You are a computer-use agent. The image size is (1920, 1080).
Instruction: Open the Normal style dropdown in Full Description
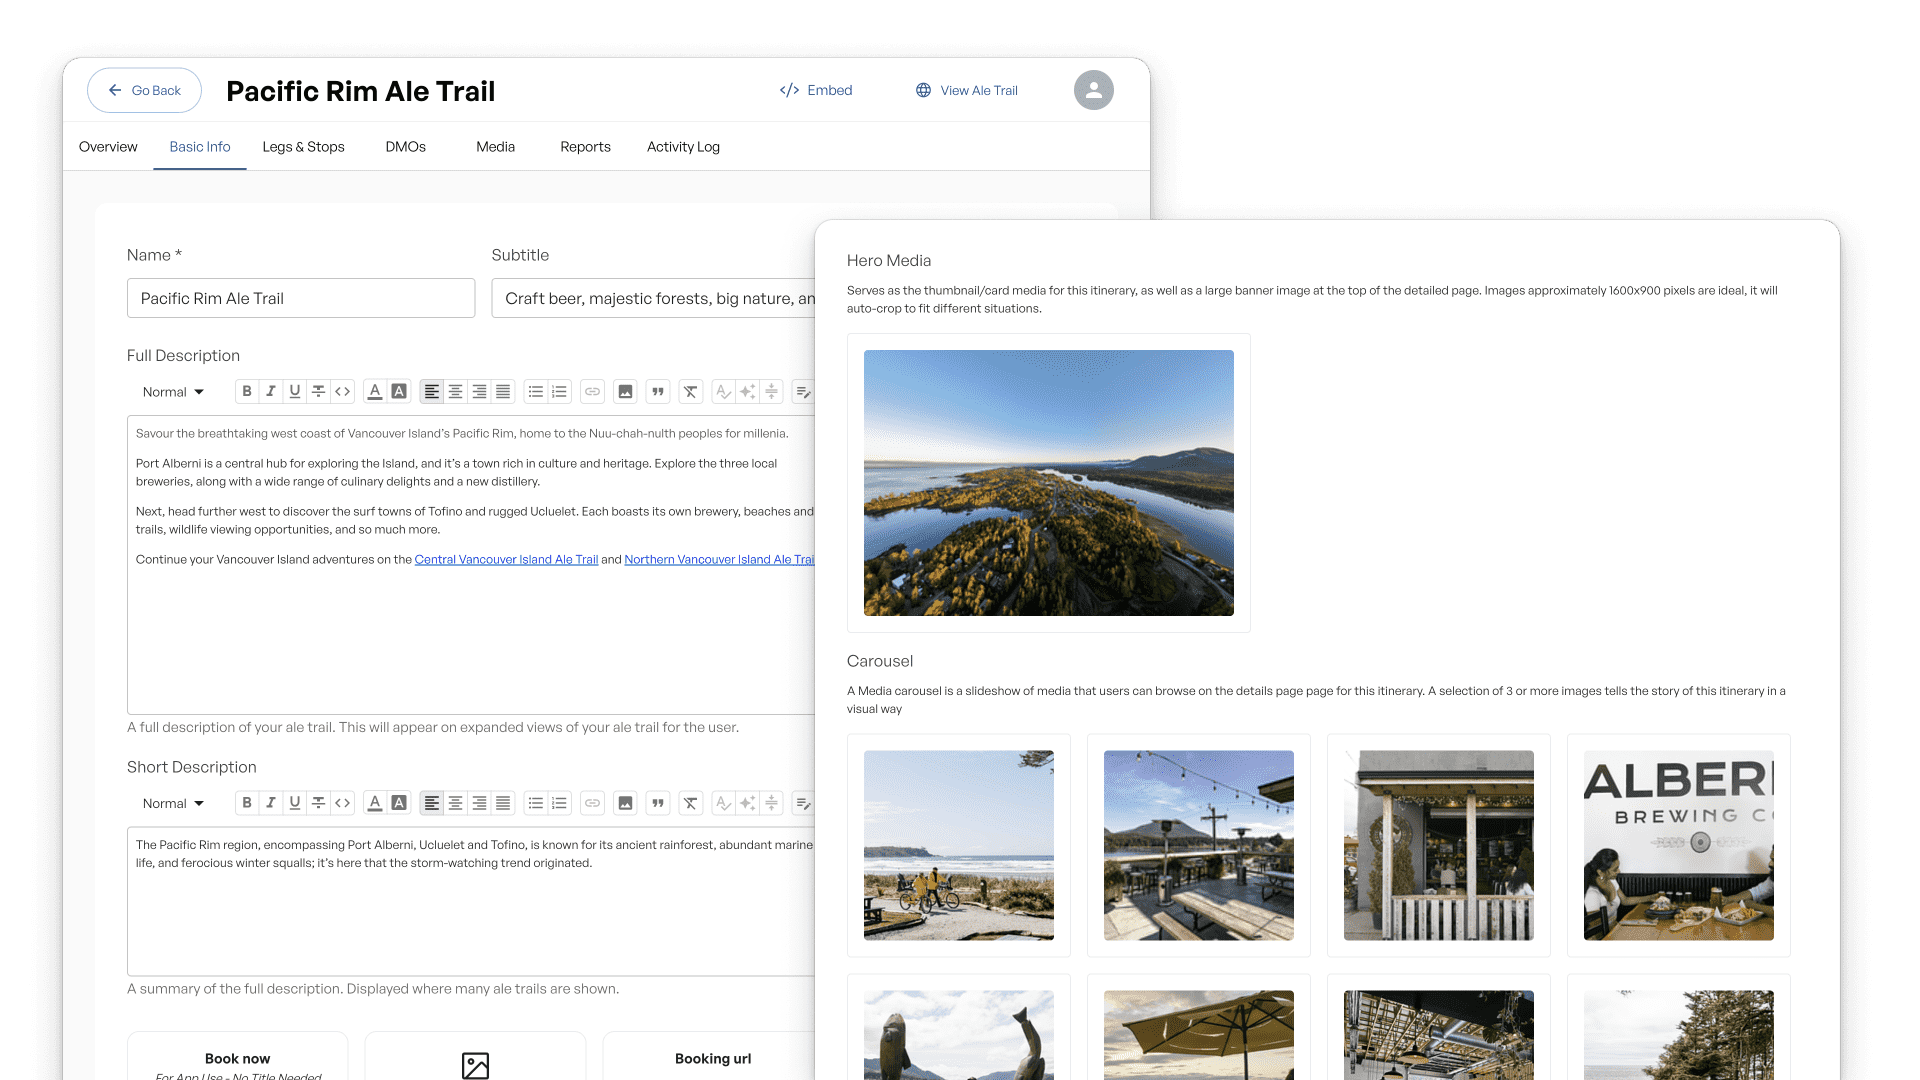(x=173, y=392)
